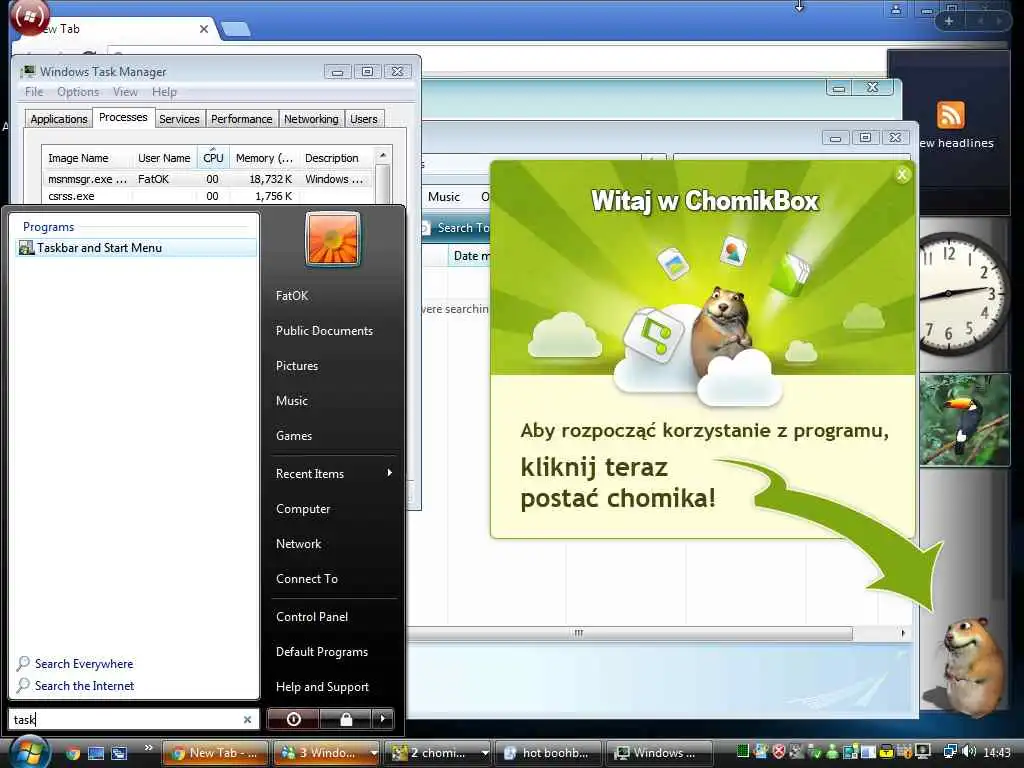
Task: Click the network connection tray icon
Action: pyautogui.click(x=950, y=752)
